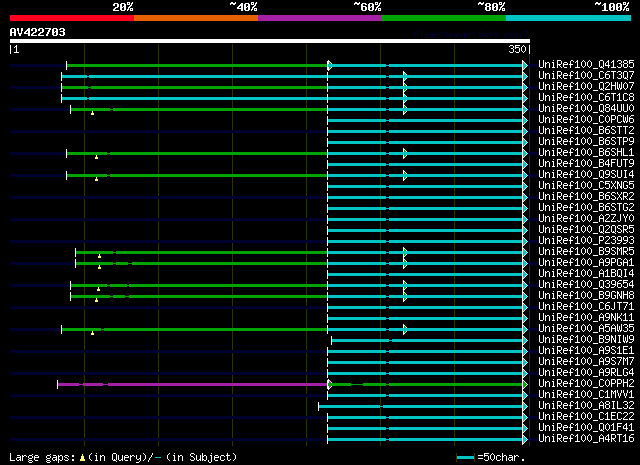The image size is (640, 465).
Task: Open hit UniRef100_B6SXR2
Action: tap(586, 197)
